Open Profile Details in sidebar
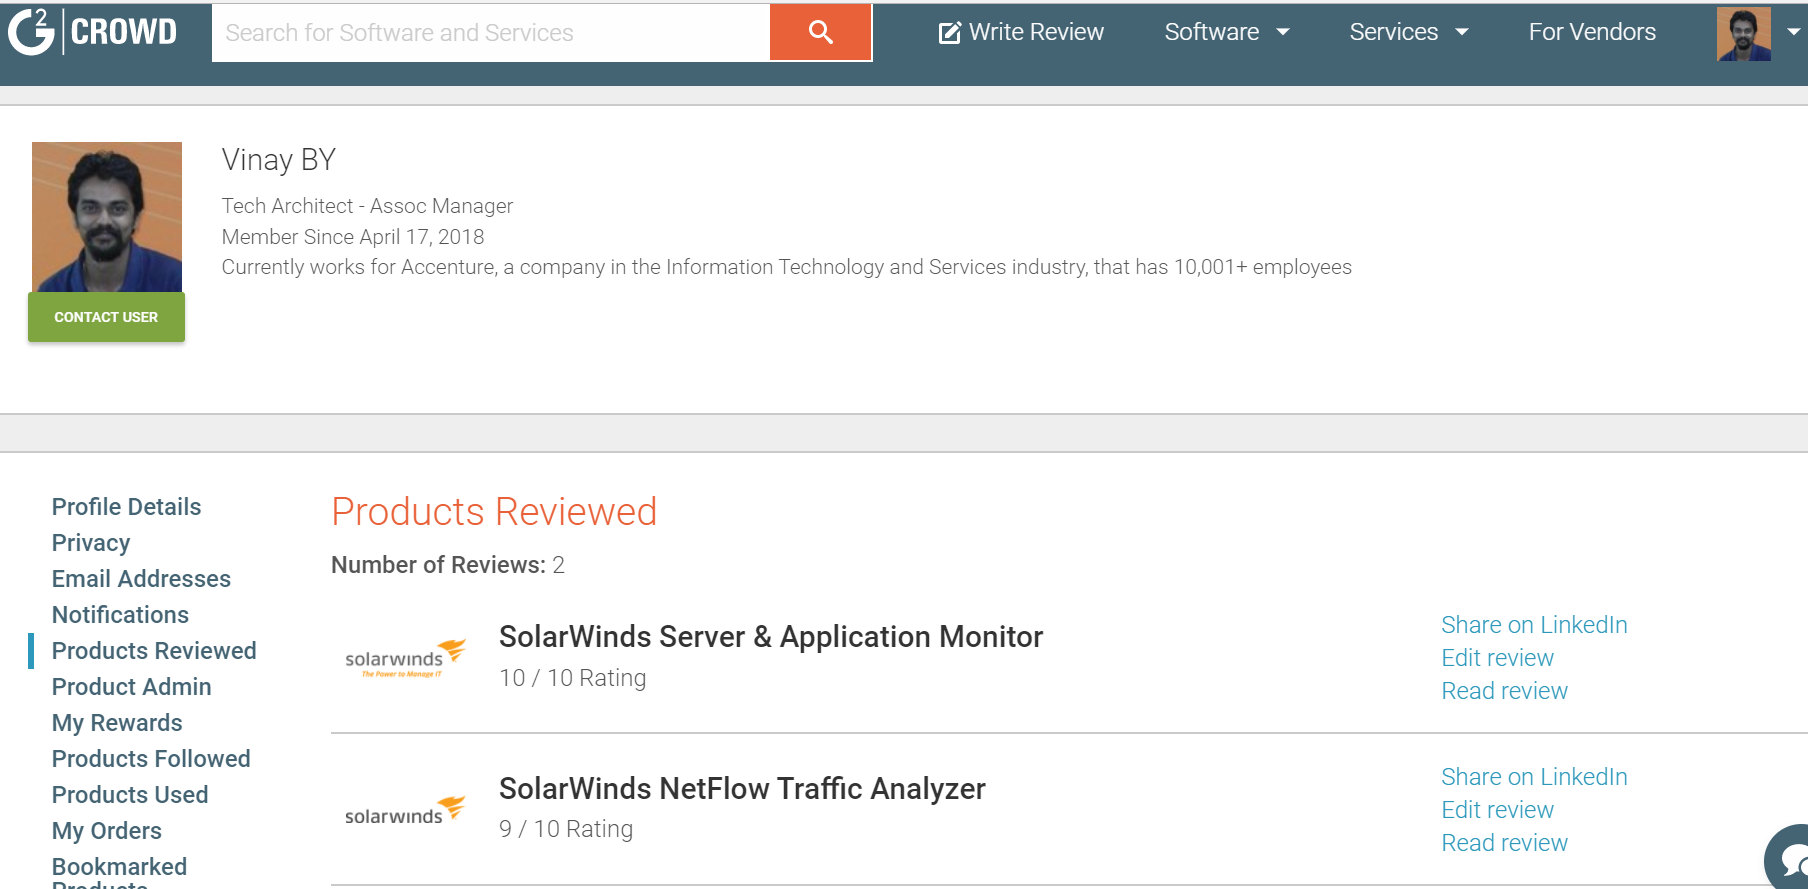This screenshot has width=1808, height=889. [x=126, y=507]
